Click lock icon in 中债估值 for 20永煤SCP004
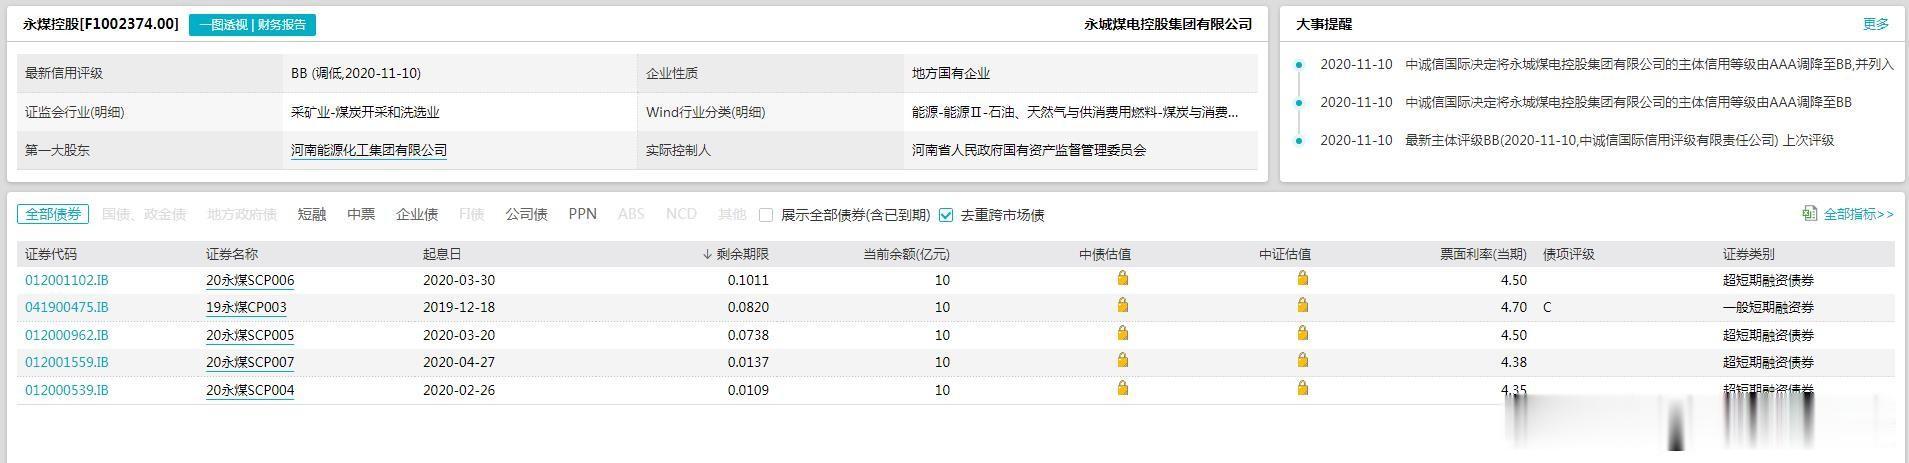The height and width of the screenshot is (463, 1909). 1122,388
